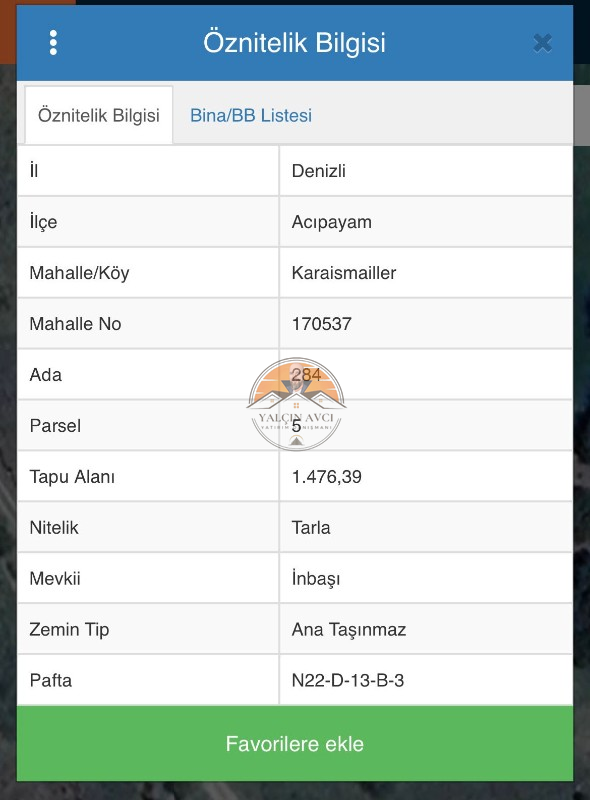
Task: Click the Denizli province value cell
Action: (426, 171)
